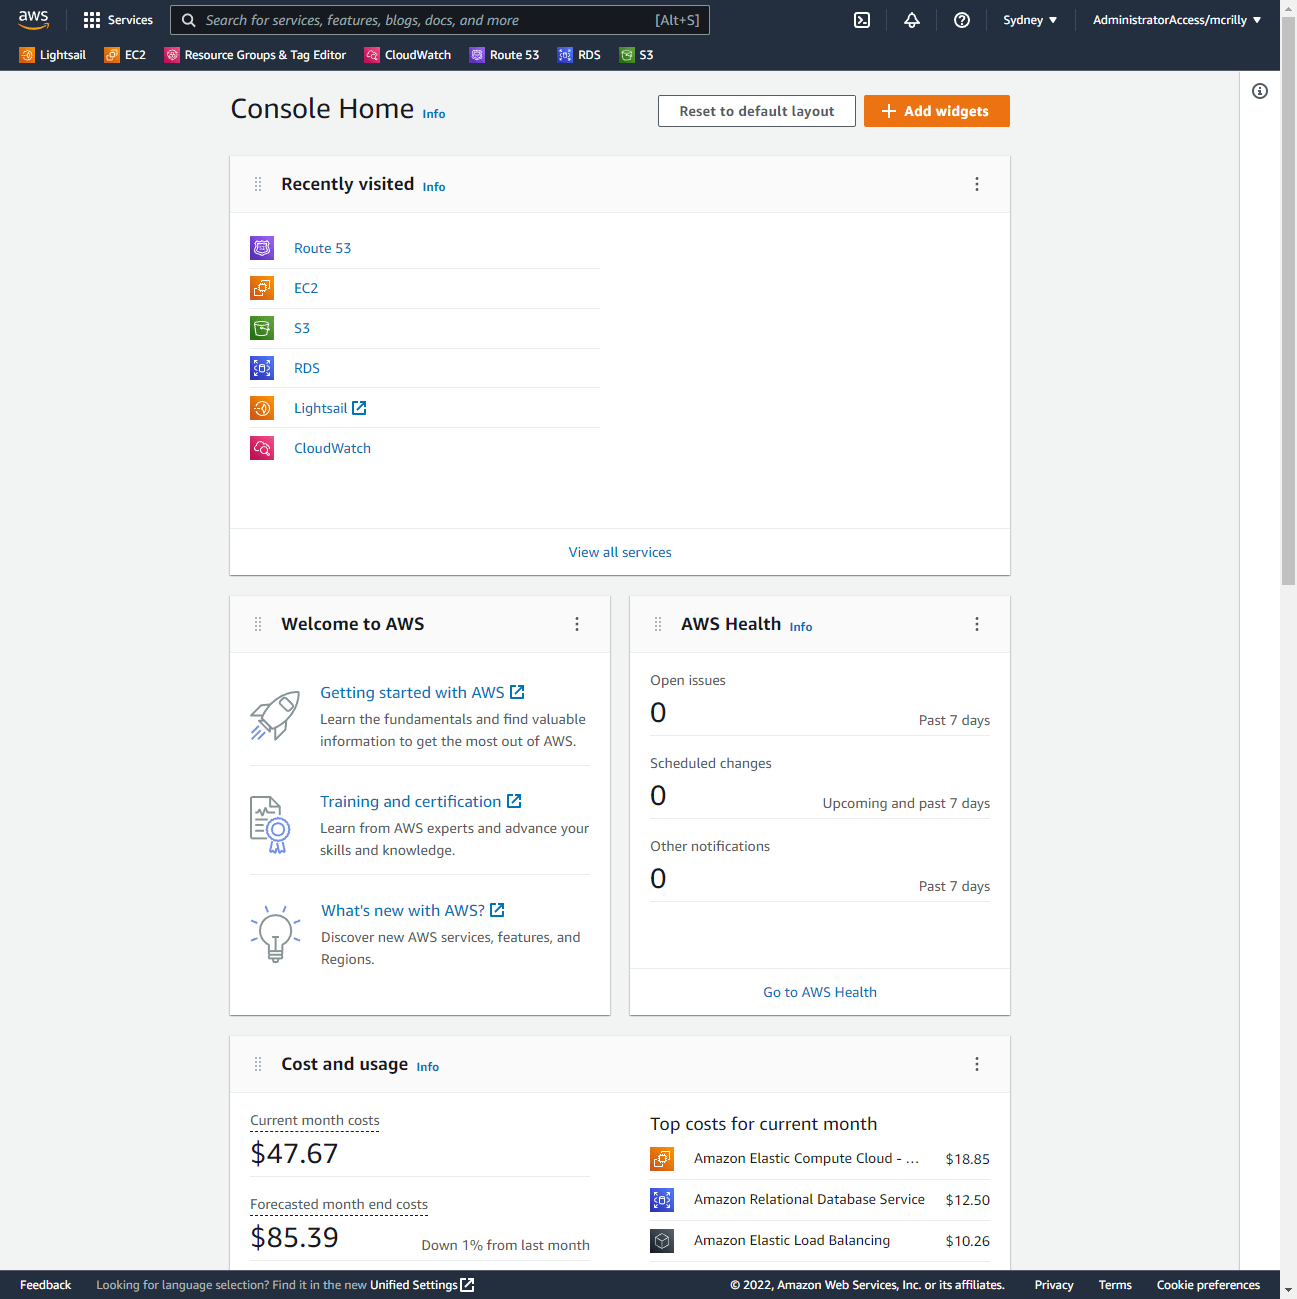Open the AWS logo home link
This screenshot has height=1299, width=1297.
pyautogui.click(x=34, y=20)
